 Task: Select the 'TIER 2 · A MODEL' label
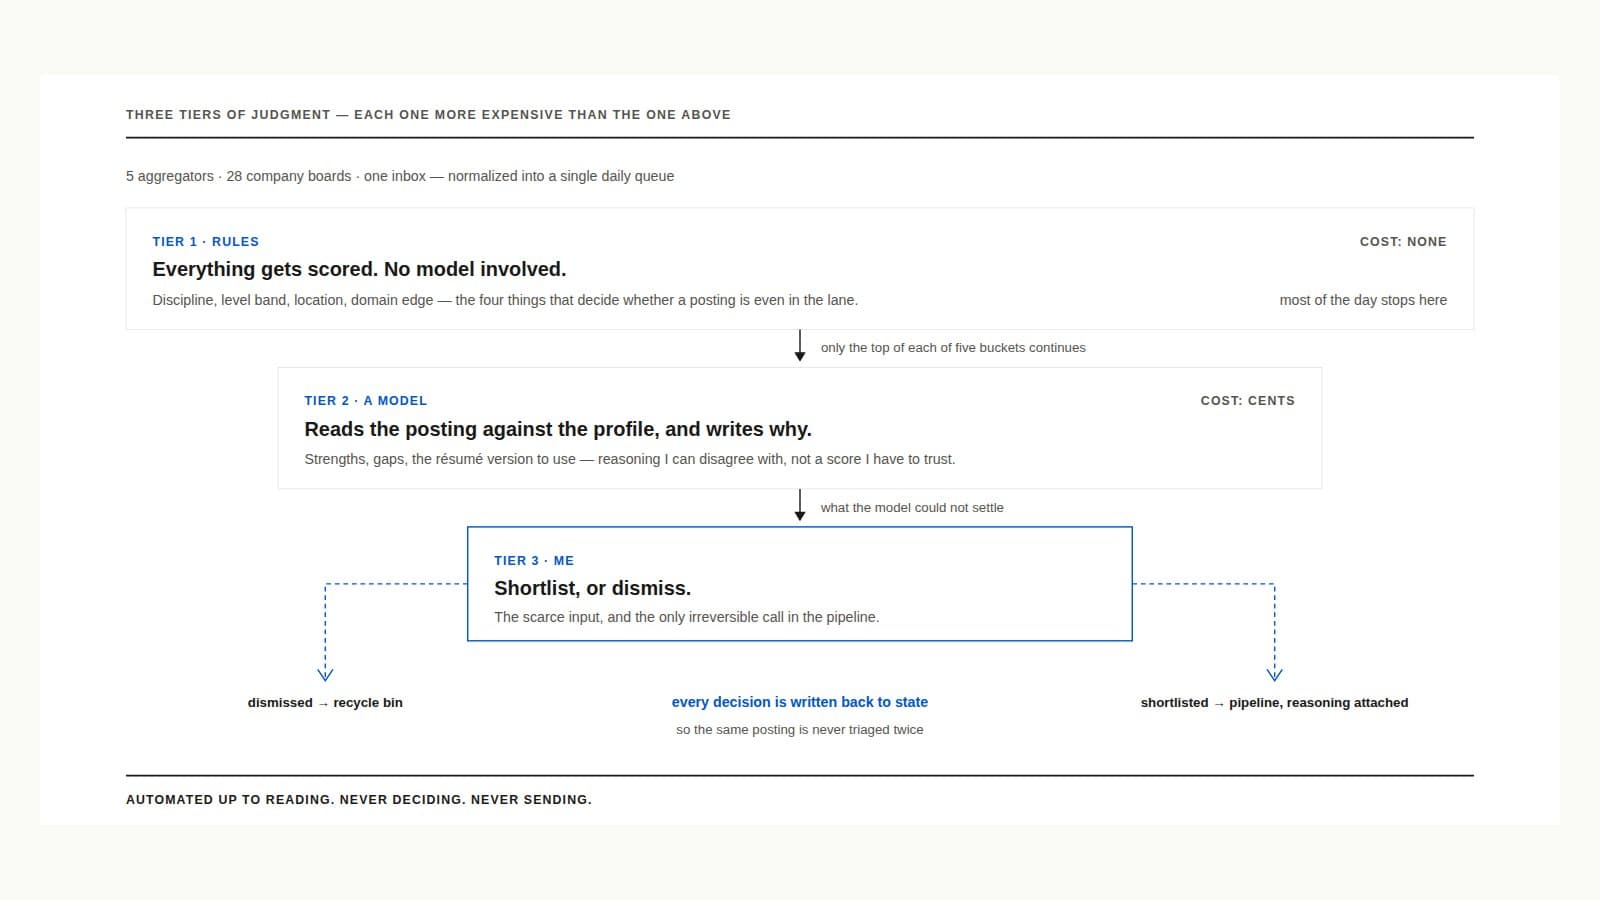click(366, 401)
